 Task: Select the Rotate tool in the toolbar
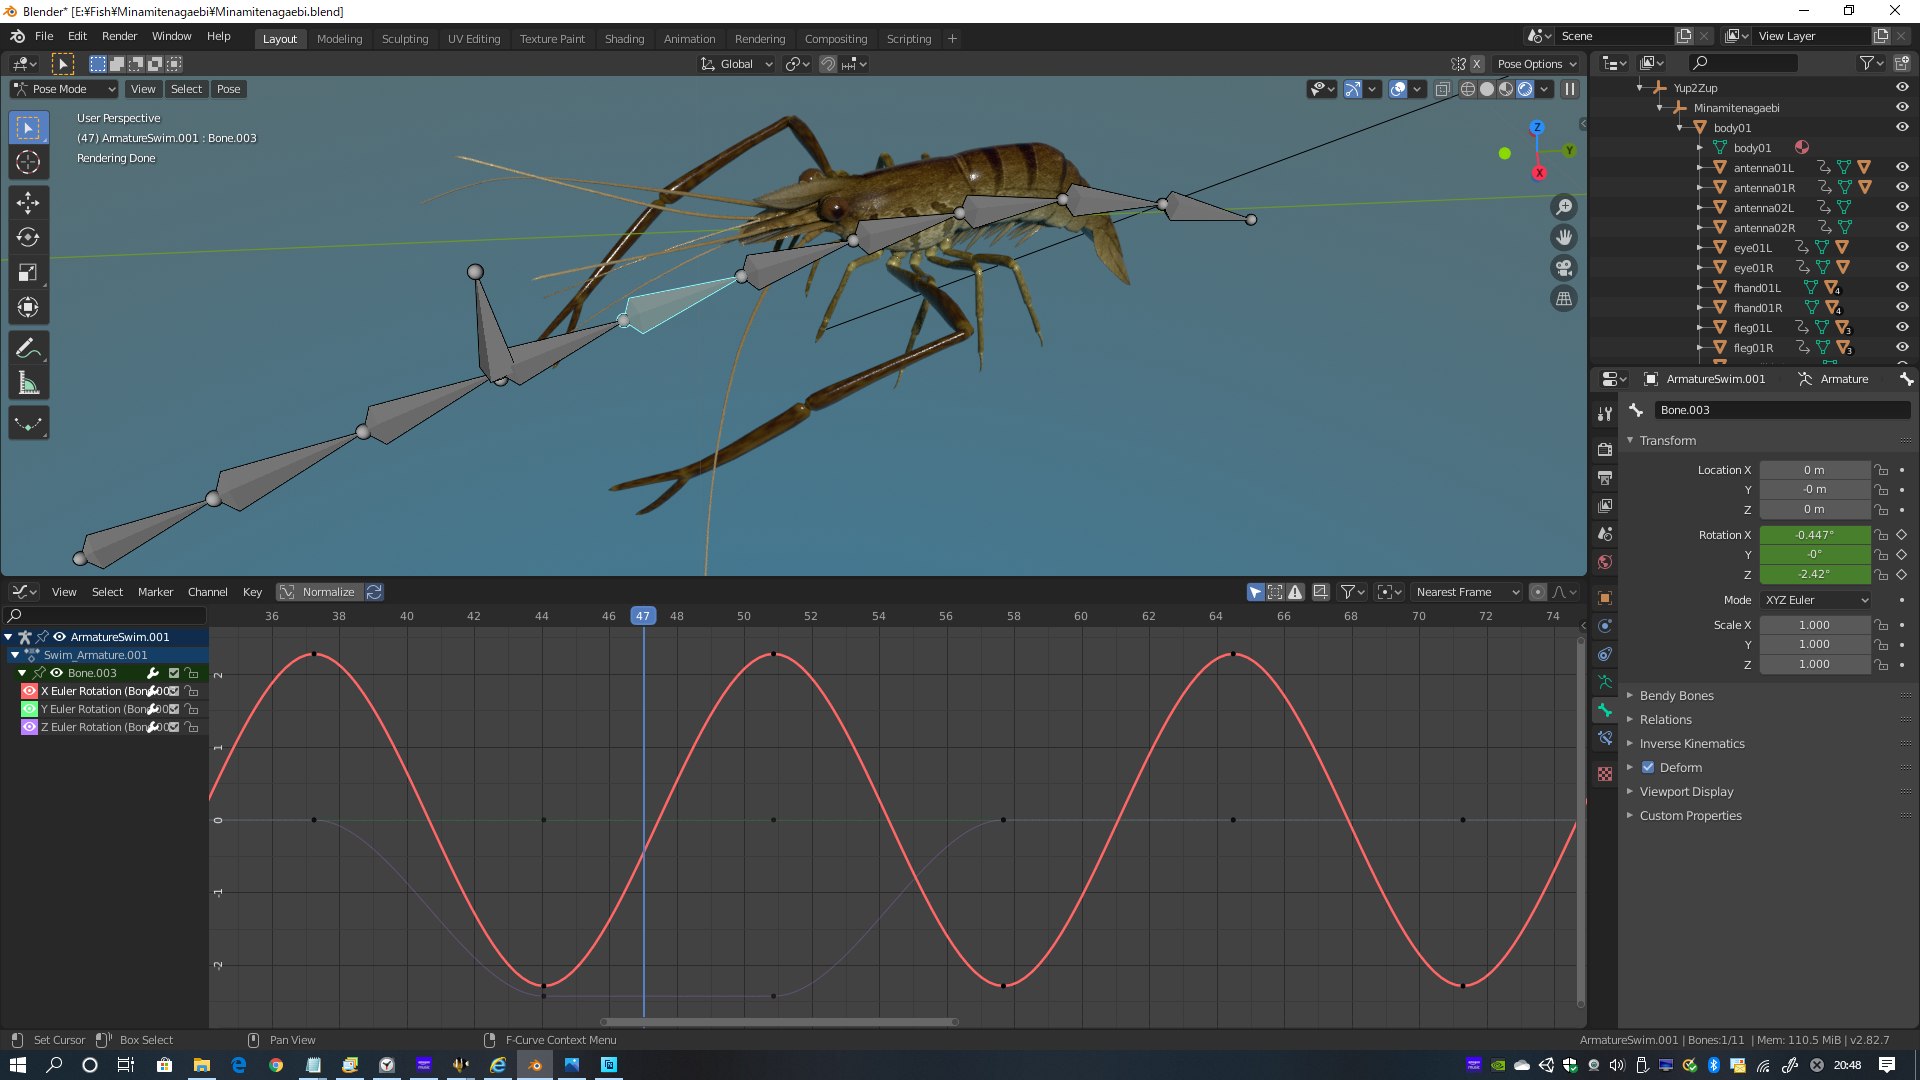(x=28, y=238)
